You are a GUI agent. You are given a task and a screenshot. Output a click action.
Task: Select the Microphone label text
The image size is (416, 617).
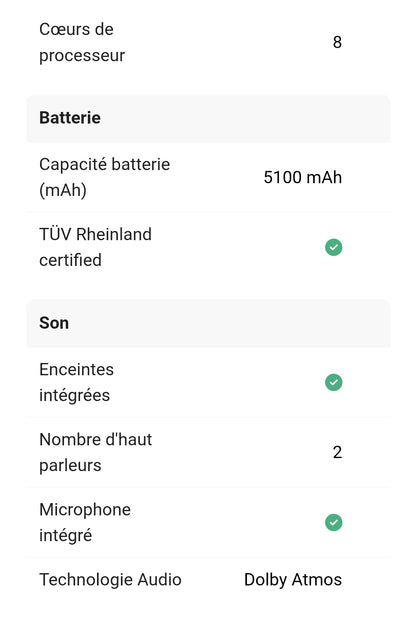(x=85, y=510)
